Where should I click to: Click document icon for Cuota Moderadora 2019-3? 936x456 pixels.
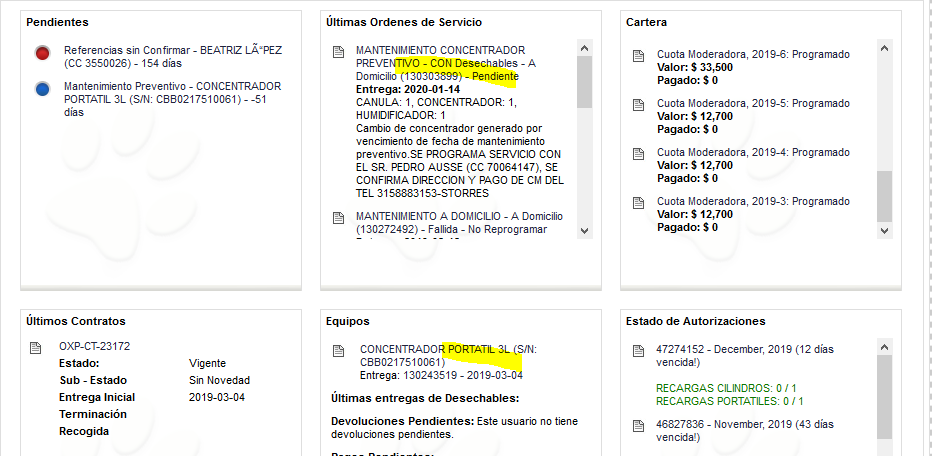tap(638, 203)
